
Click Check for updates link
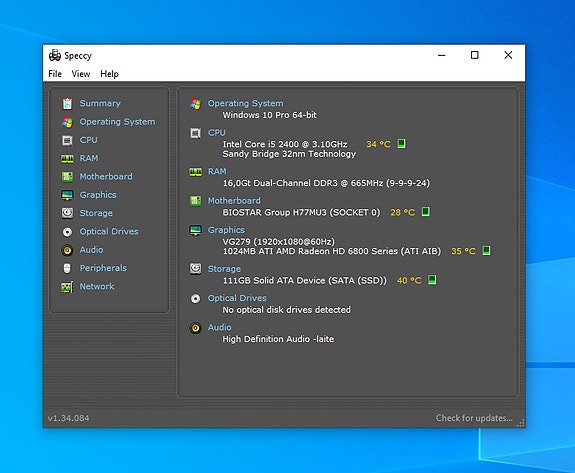[x=474, y=418]
